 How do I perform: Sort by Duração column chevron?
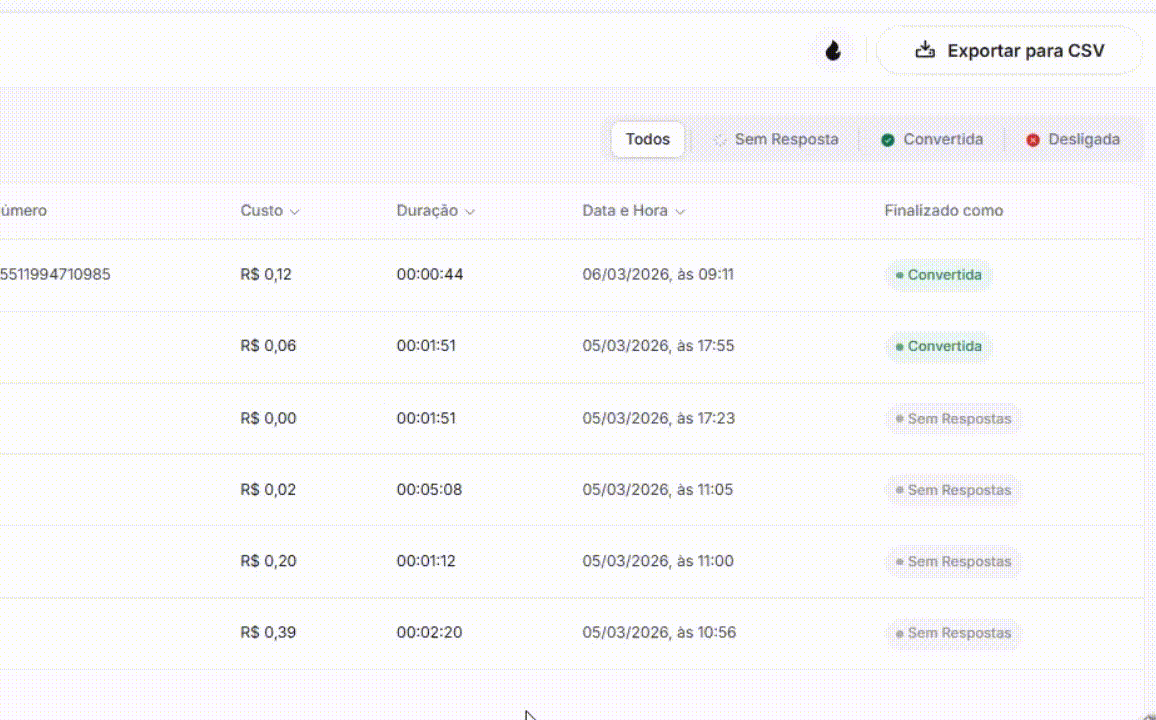(470, 212)
